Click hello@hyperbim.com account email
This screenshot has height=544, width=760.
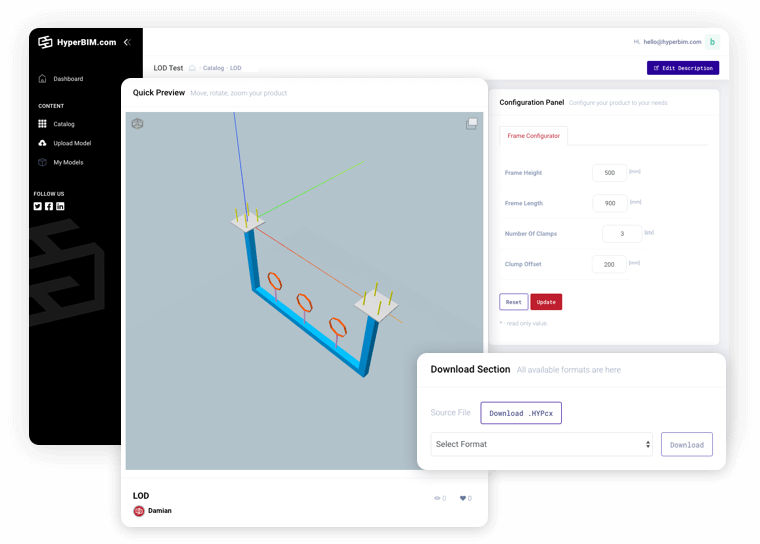tap(672, 42)
